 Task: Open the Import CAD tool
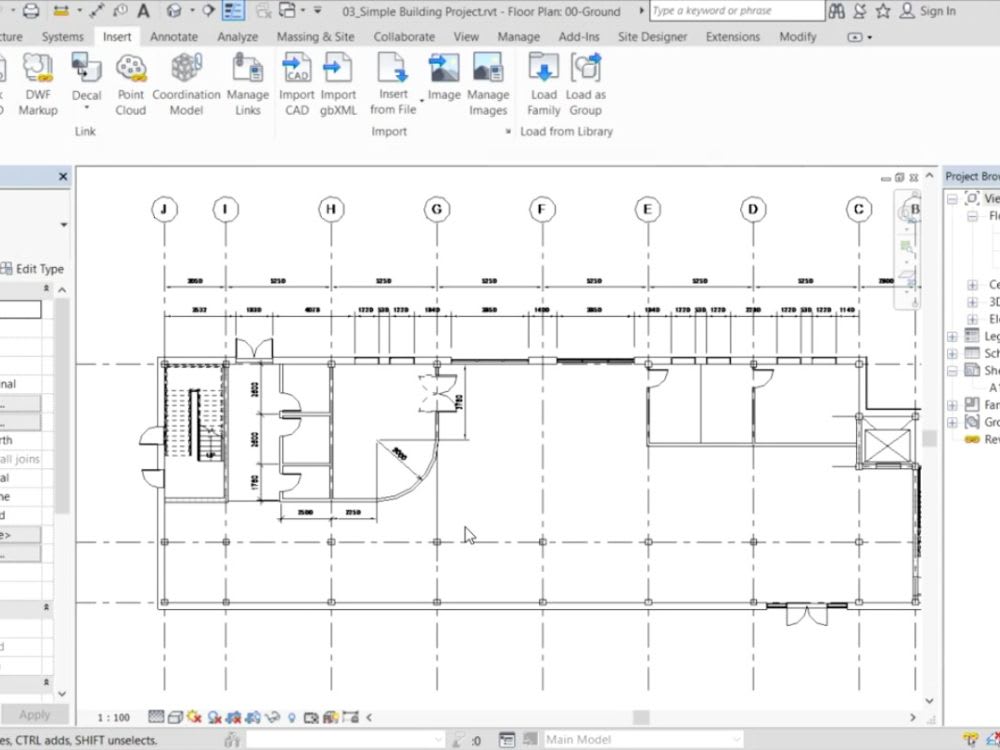click(296, 85)
